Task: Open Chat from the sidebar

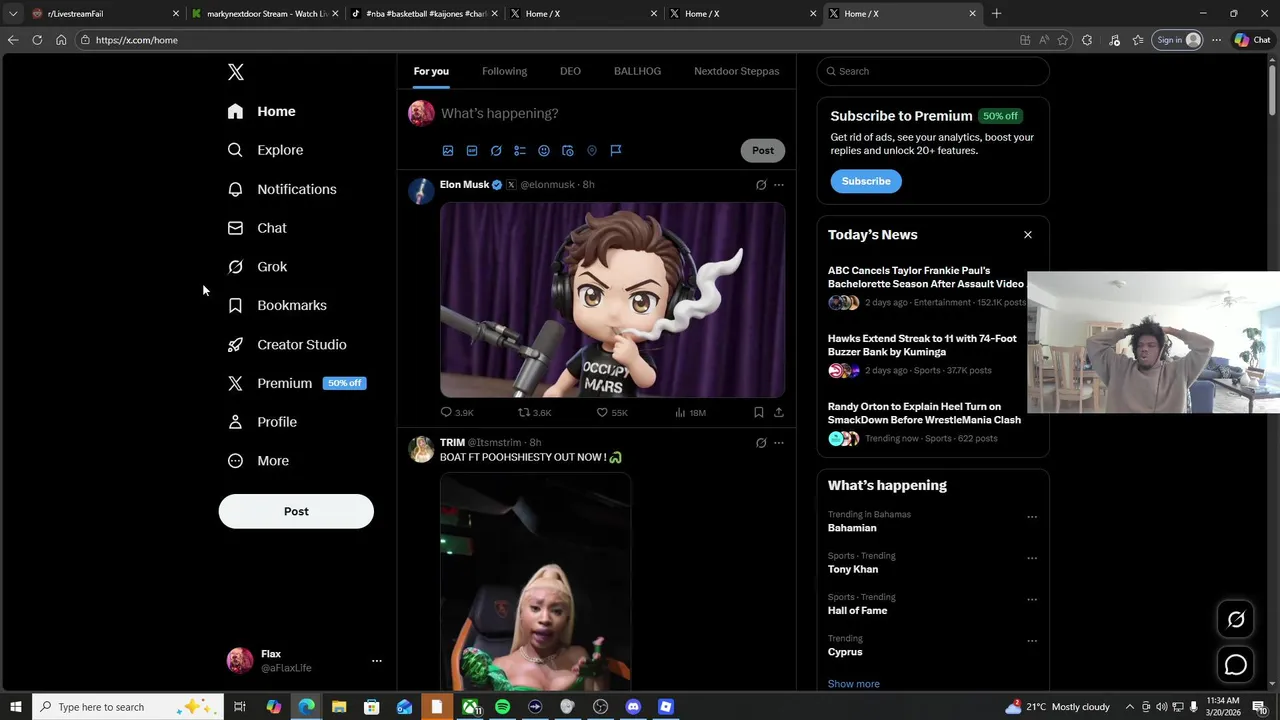Action: [257, 228]
